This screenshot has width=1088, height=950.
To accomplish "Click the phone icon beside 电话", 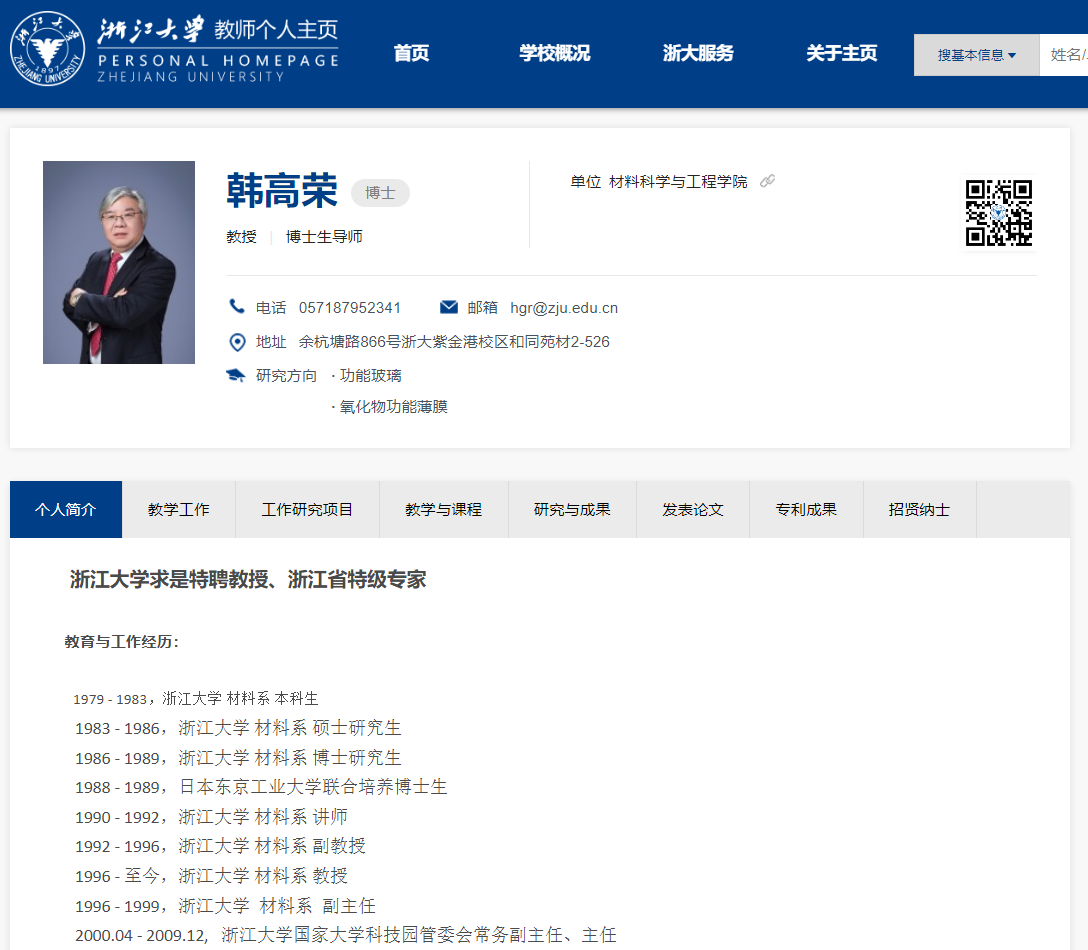I will pyautogui.click(x=237, y=306).
